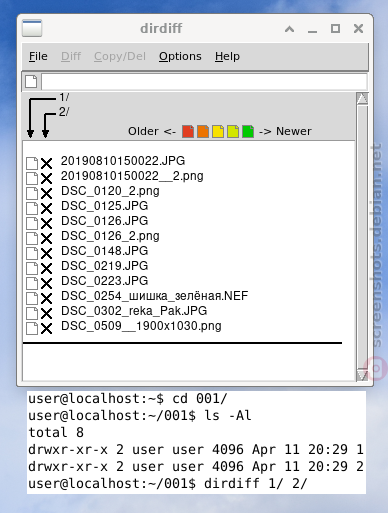This screenshot has height=513, width=388.
Task: Select file name DSC_0126_2.png
Action: pos(110,236)
